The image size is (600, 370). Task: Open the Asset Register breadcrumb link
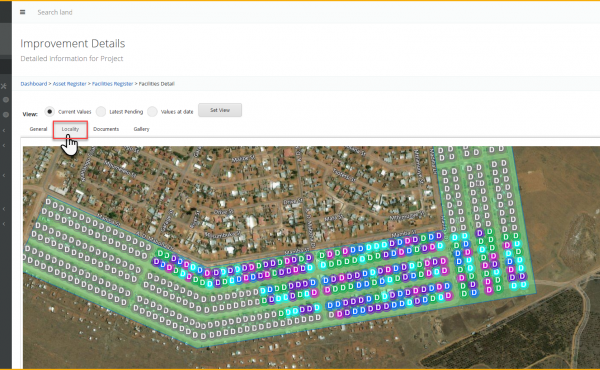69,84
